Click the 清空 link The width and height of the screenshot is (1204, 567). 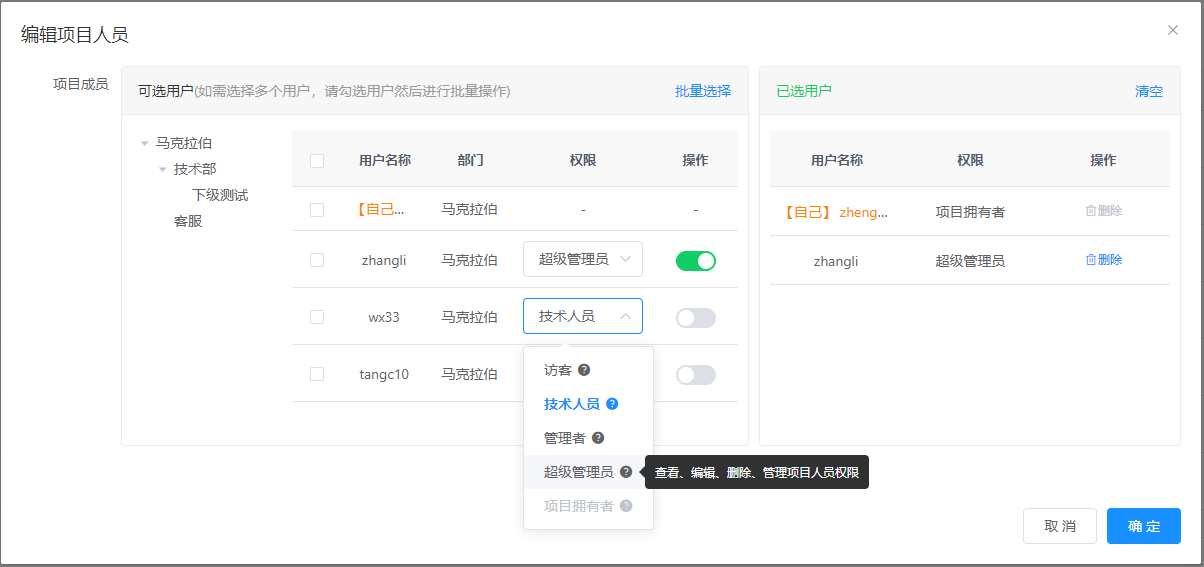click(x=1149, y=91)
